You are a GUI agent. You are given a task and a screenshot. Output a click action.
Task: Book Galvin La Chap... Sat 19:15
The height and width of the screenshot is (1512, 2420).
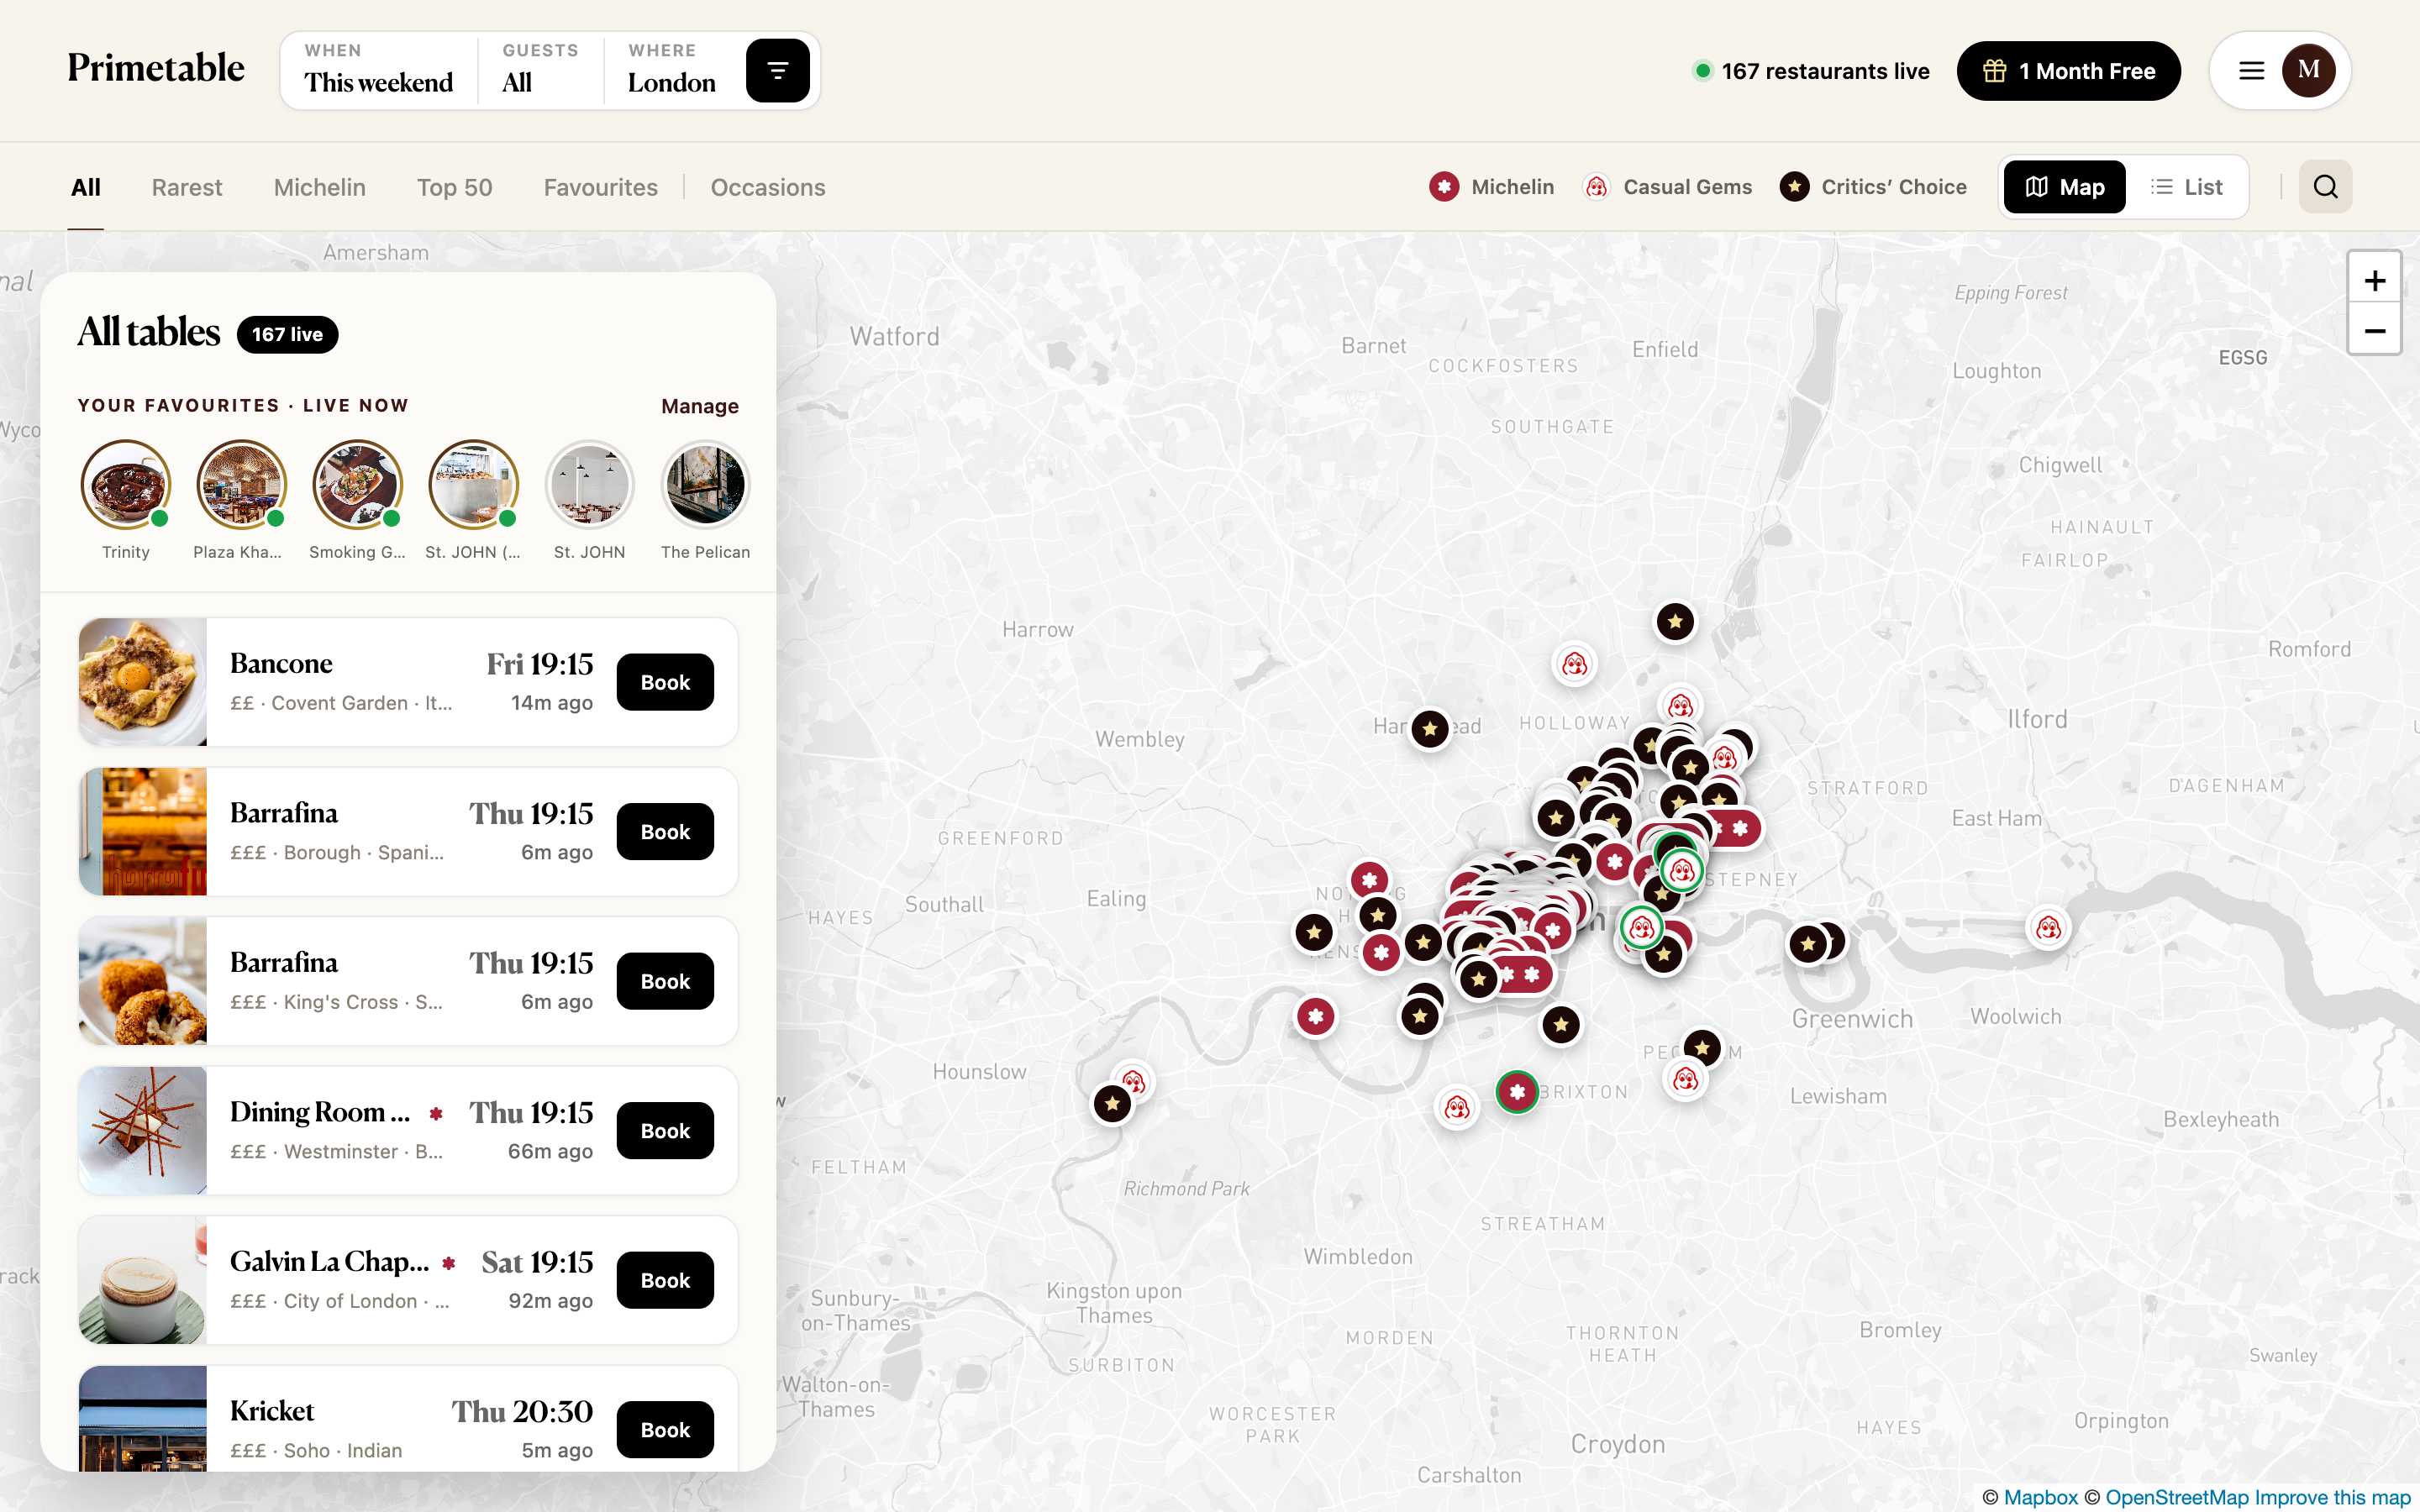665,1280
